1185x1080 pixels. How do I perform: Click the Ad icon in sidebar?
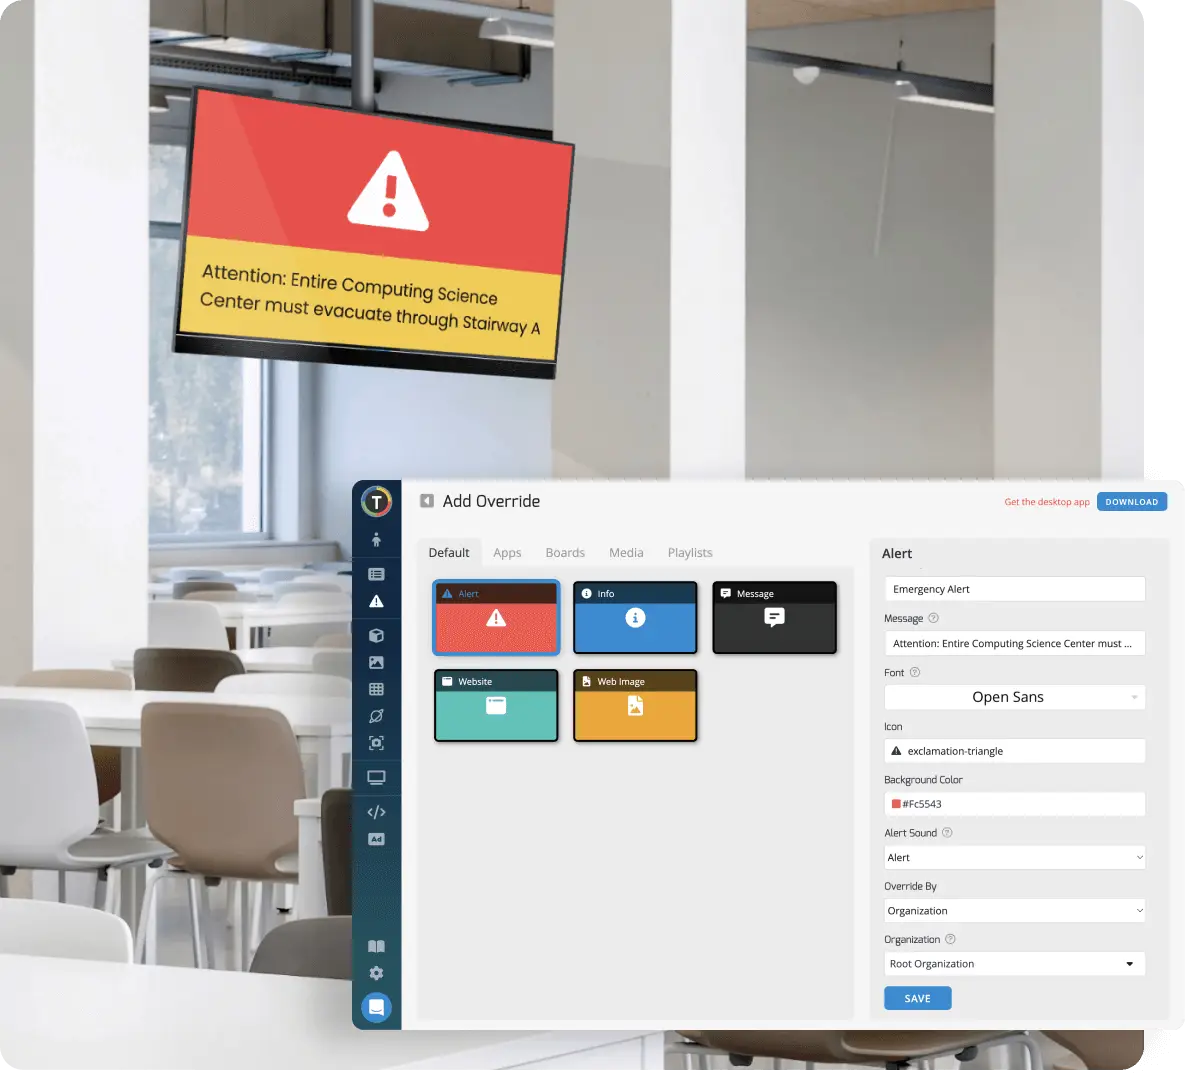pos(376,839)
